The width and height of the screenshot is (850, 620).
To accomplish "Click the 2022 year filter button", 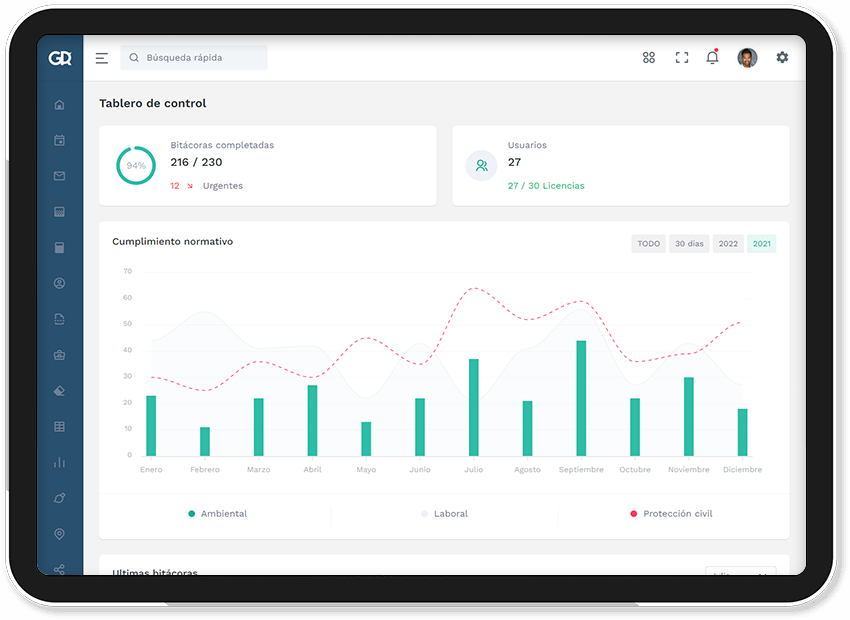I will coord(728,244).
